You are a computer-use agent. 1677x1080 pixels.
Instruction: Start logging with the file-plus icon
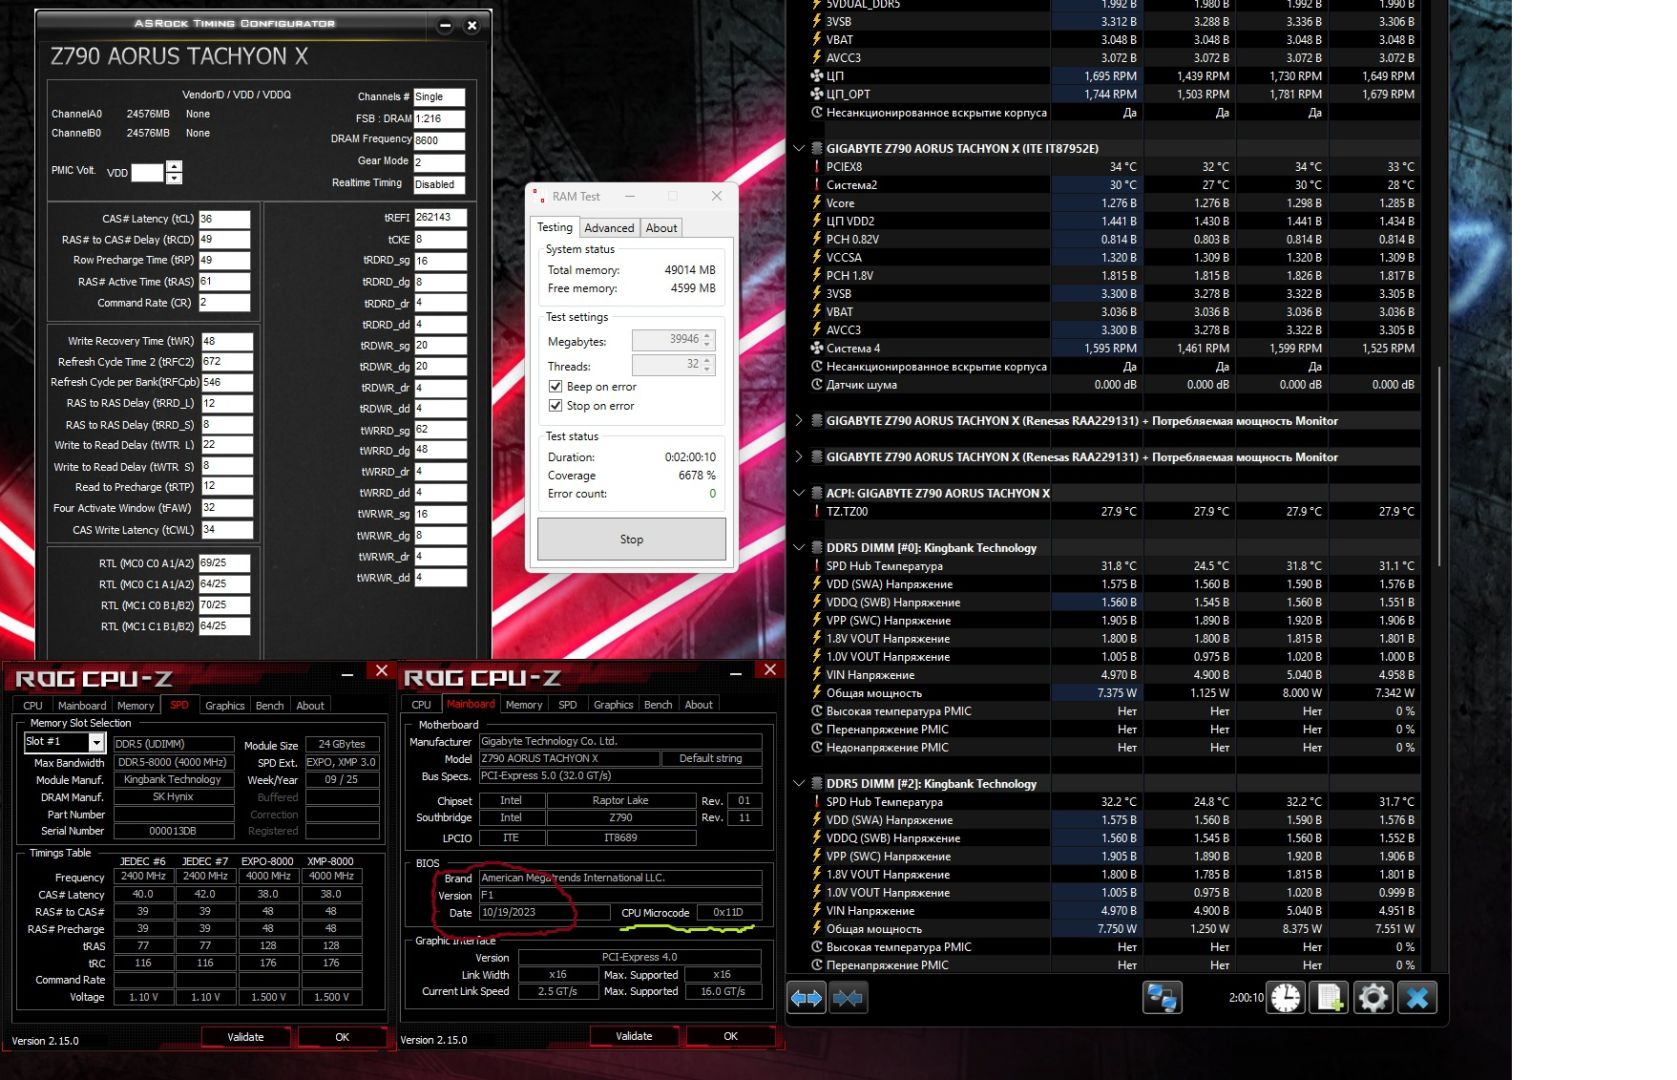click(x=1330, y=997)
